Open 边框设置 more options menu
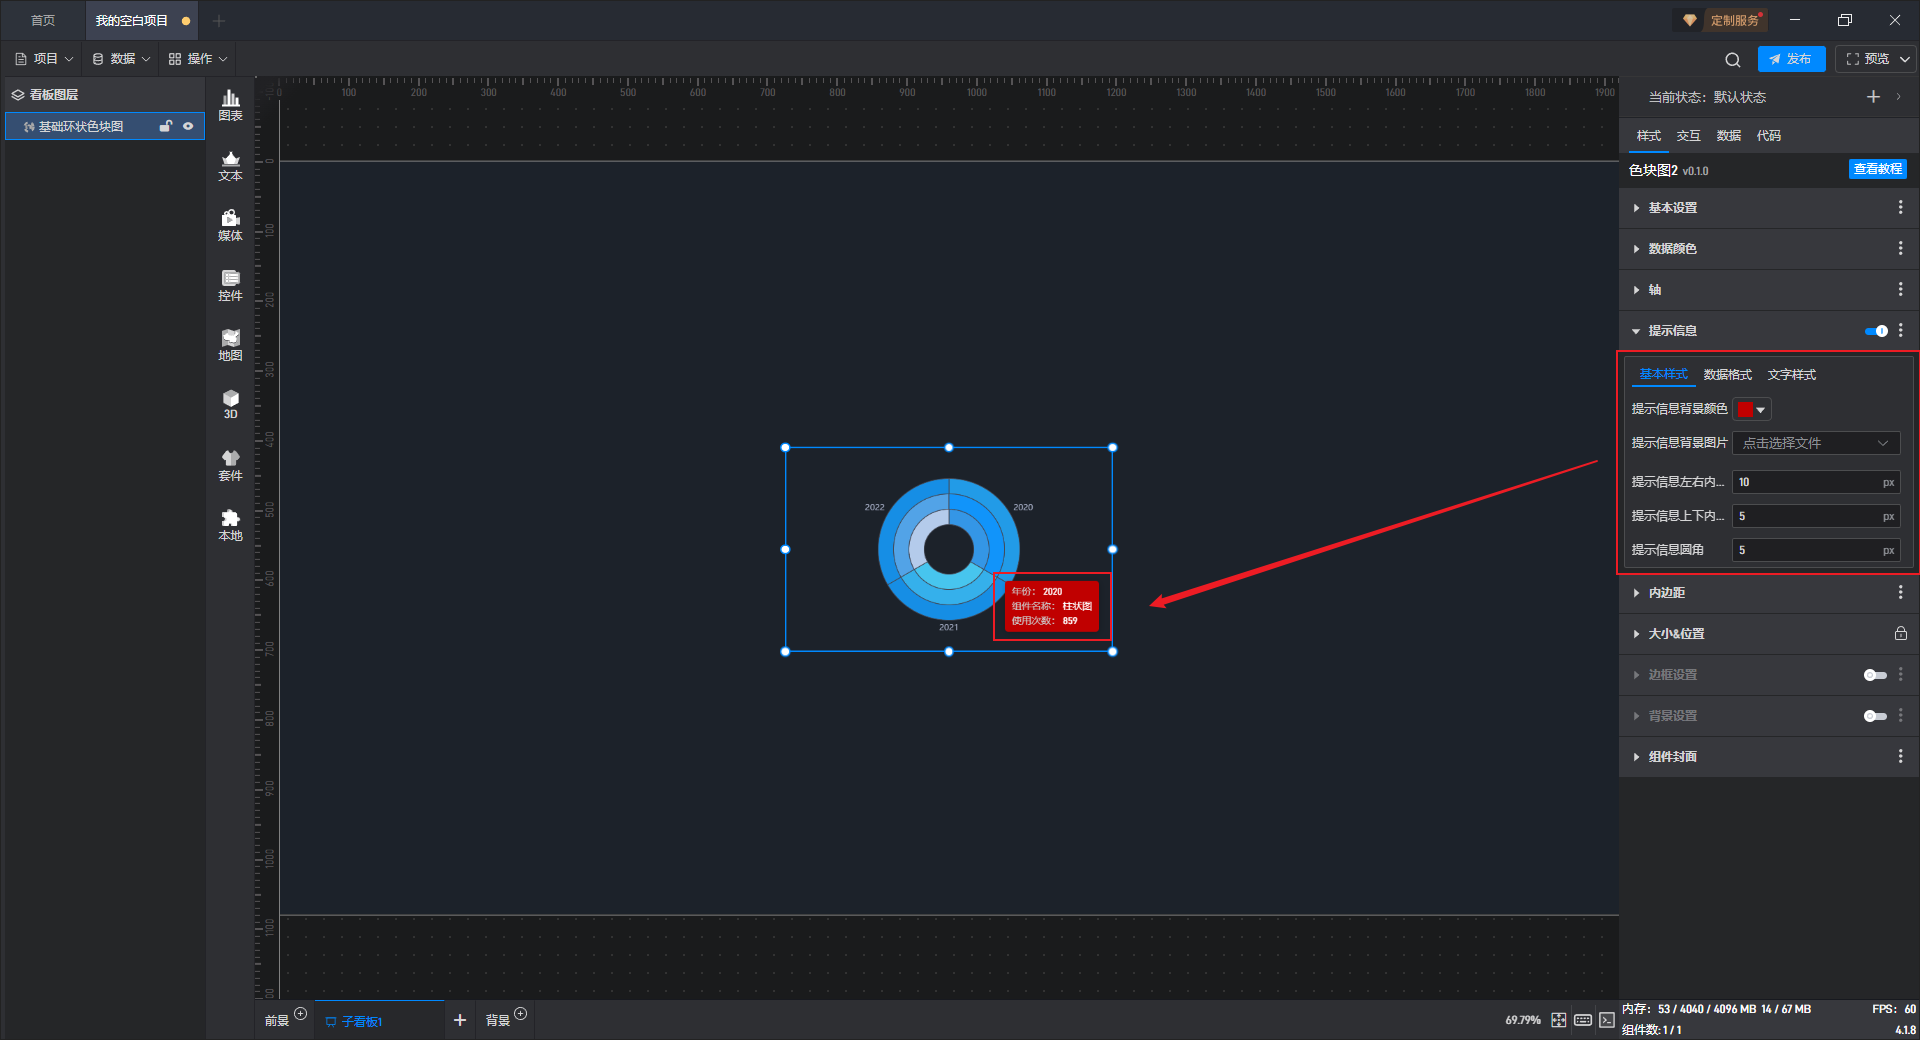The width and height of the screenshot is (1920, 1040). tap(1900, 674)
